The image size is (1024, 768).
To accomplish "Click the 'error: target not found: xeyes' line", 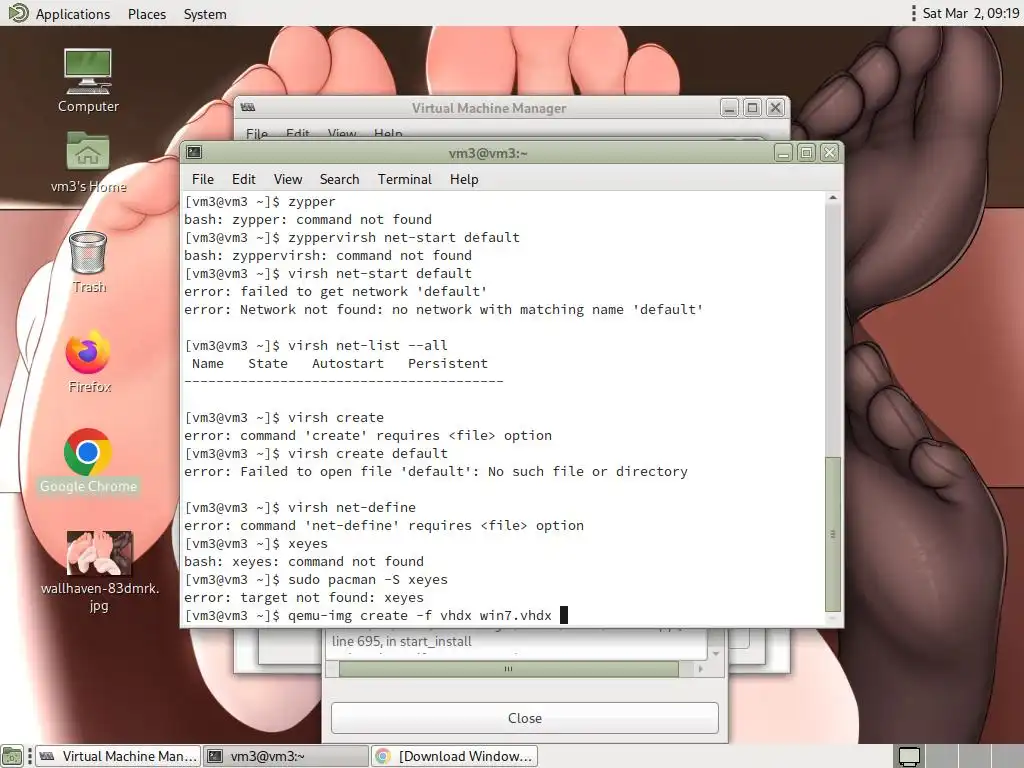I will tap(304, 597).
